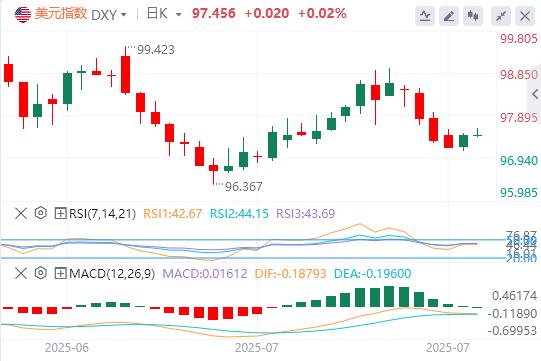Click the RSI1:42.67 value
Screen dimensions: 541x361
click(173, 214)
